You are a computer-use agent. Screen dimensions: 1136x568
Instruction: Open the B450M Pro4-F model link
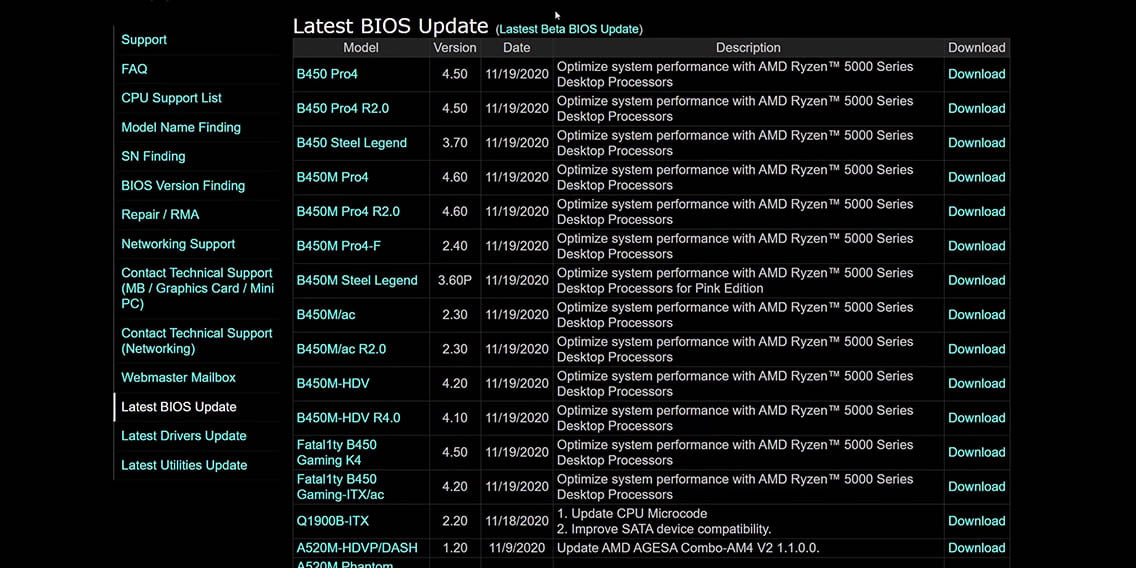tap(338, 246)
